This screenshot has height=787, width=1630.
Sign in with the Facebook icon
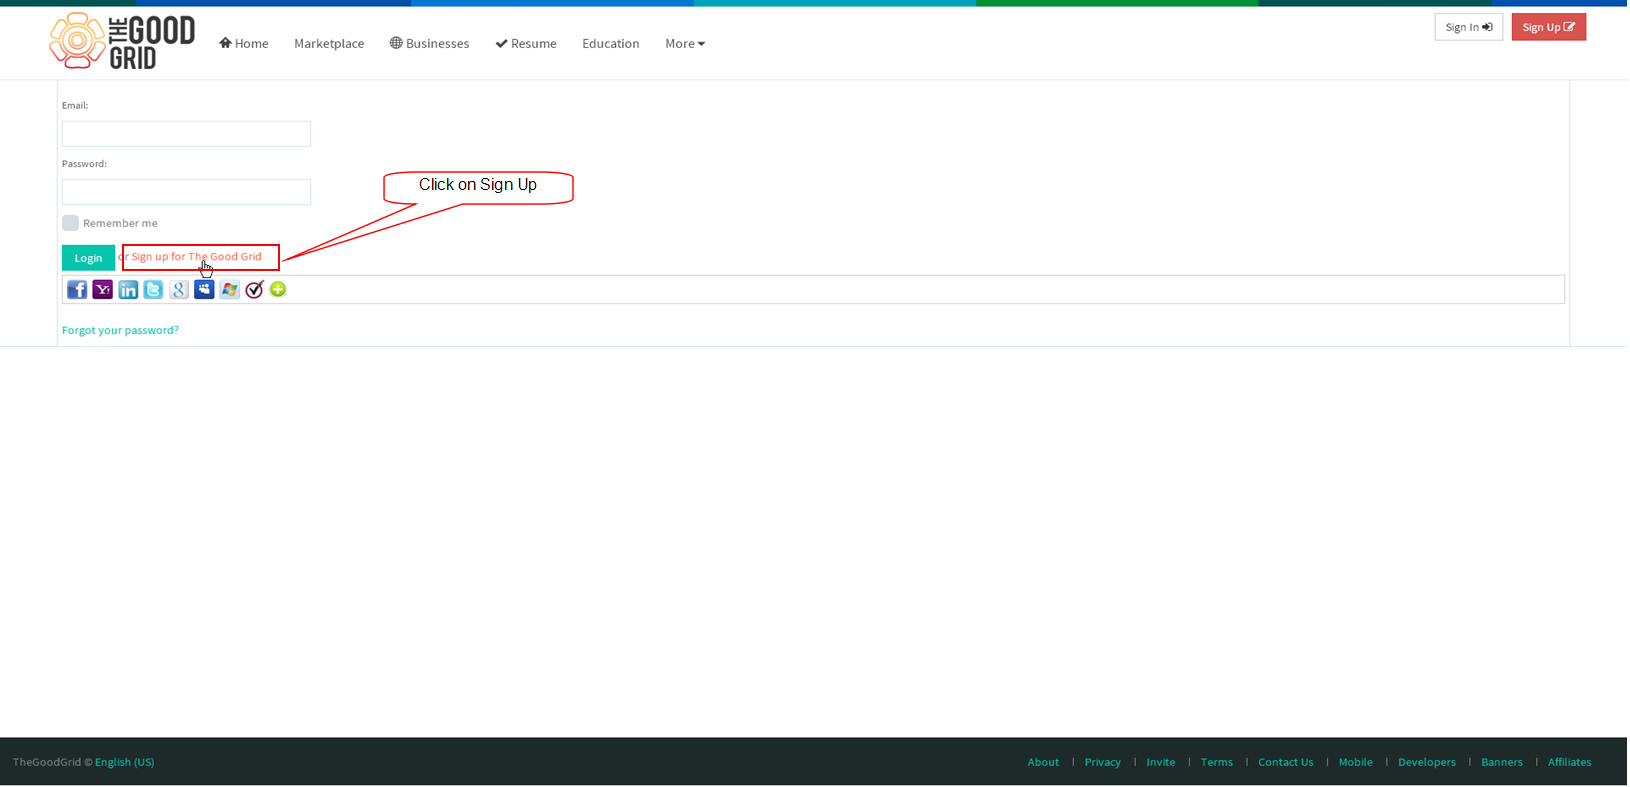(x=77, y=290)
